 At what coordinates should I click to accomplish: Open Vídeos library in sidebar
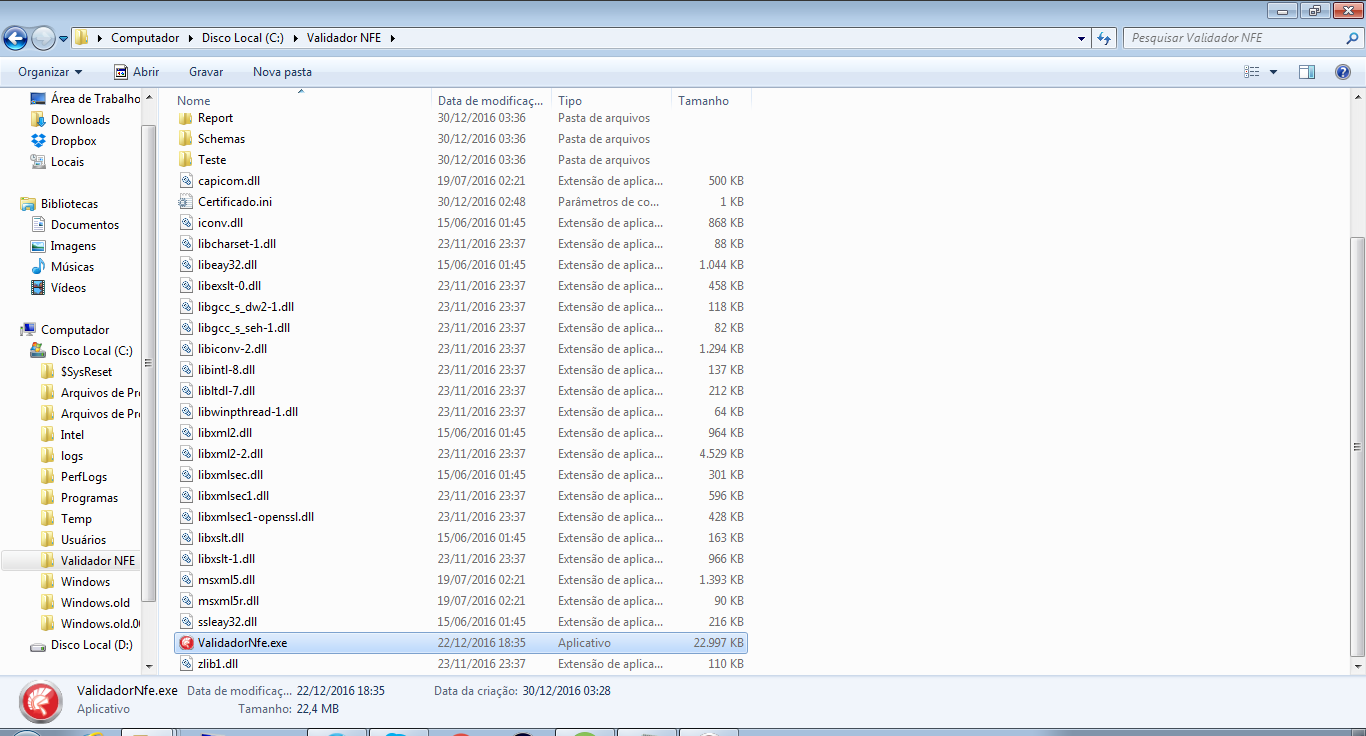(x=68, y=288)
